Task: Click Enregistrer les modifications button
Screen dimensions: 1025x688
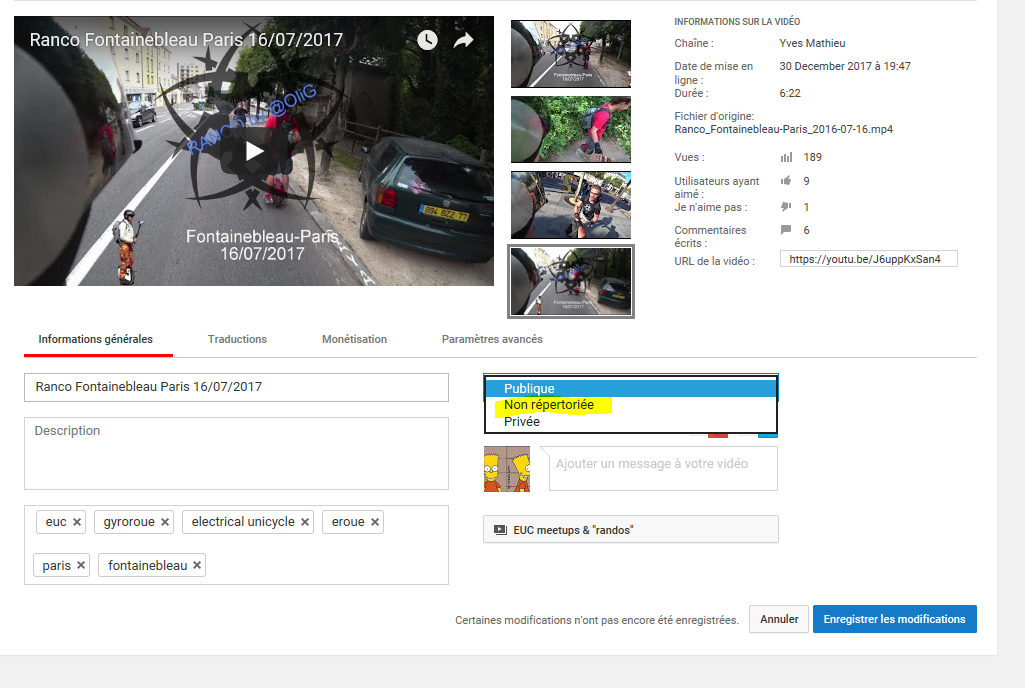Action: coord(894,619)
